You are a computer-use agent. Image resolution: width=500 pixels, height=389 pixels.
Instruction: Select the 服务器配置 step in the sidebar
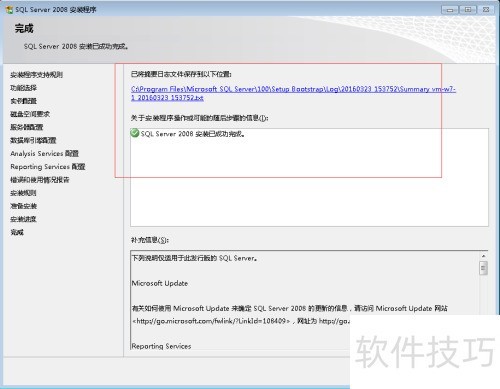coord(27,127)
